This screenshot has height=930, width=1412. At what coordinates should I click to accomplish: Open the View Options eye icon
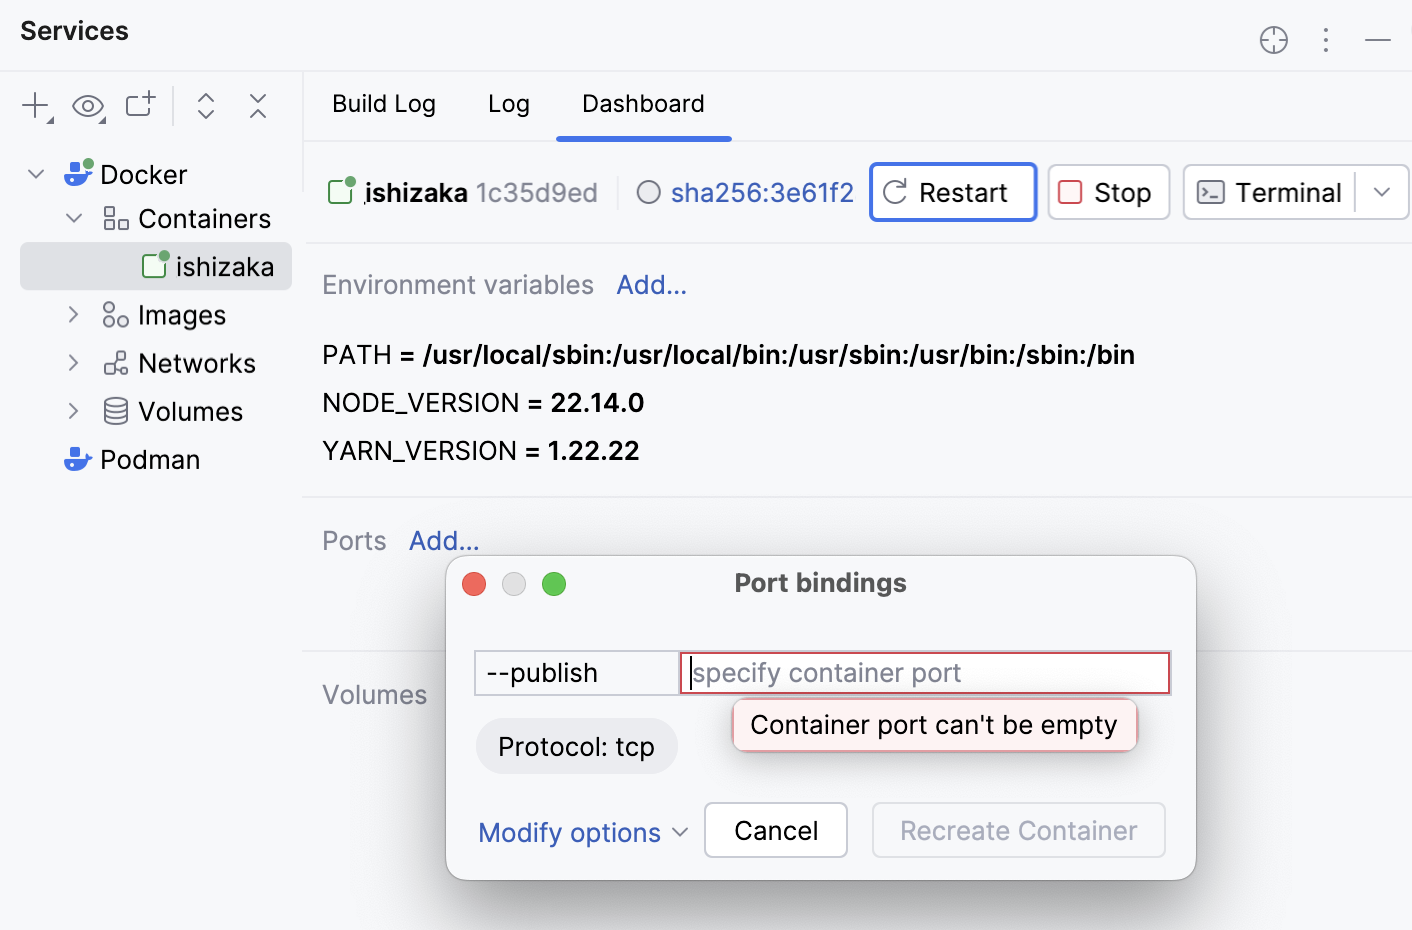[x=88, y=105]
